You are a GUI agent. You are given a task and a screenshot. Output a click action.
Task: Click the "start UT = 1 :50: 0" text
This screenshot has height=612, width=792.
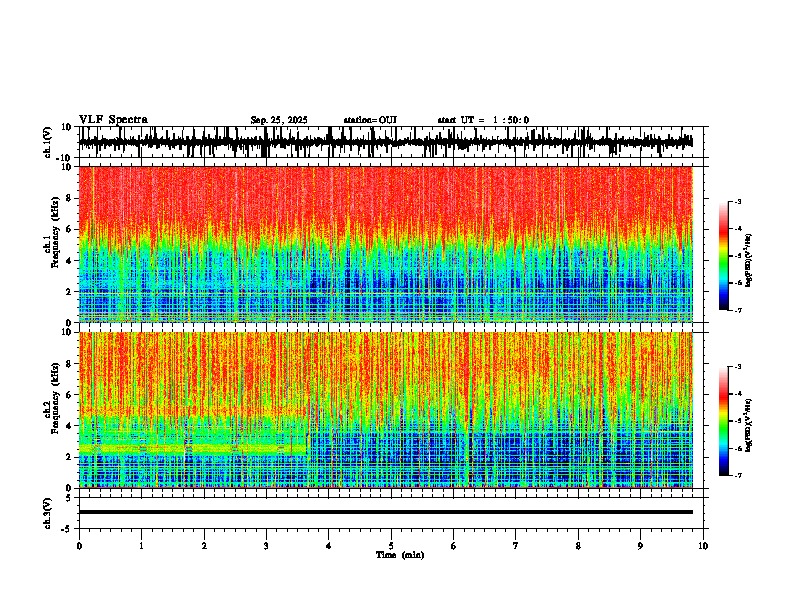[483, 120]
